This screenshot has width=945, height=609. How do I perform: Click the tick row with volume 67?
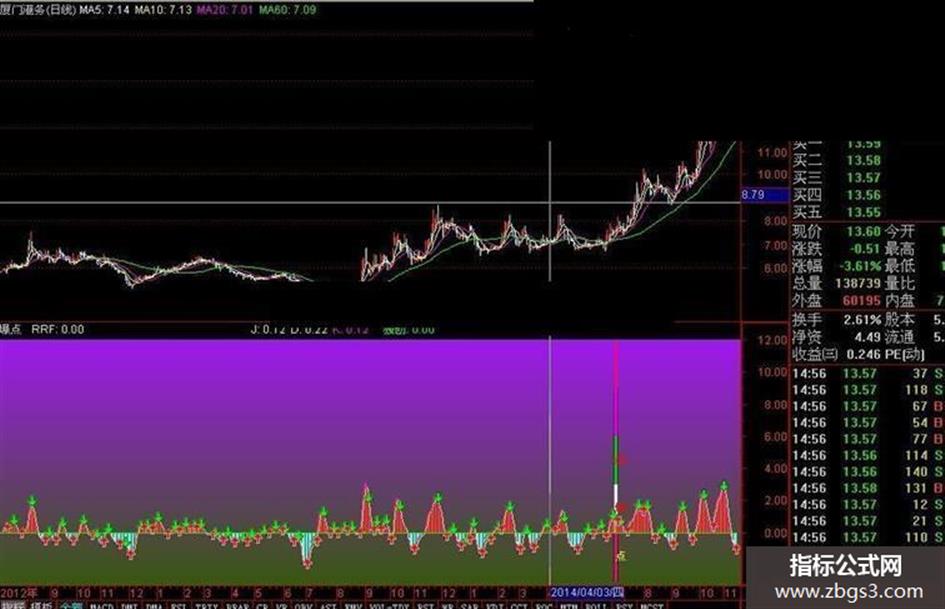868,406
